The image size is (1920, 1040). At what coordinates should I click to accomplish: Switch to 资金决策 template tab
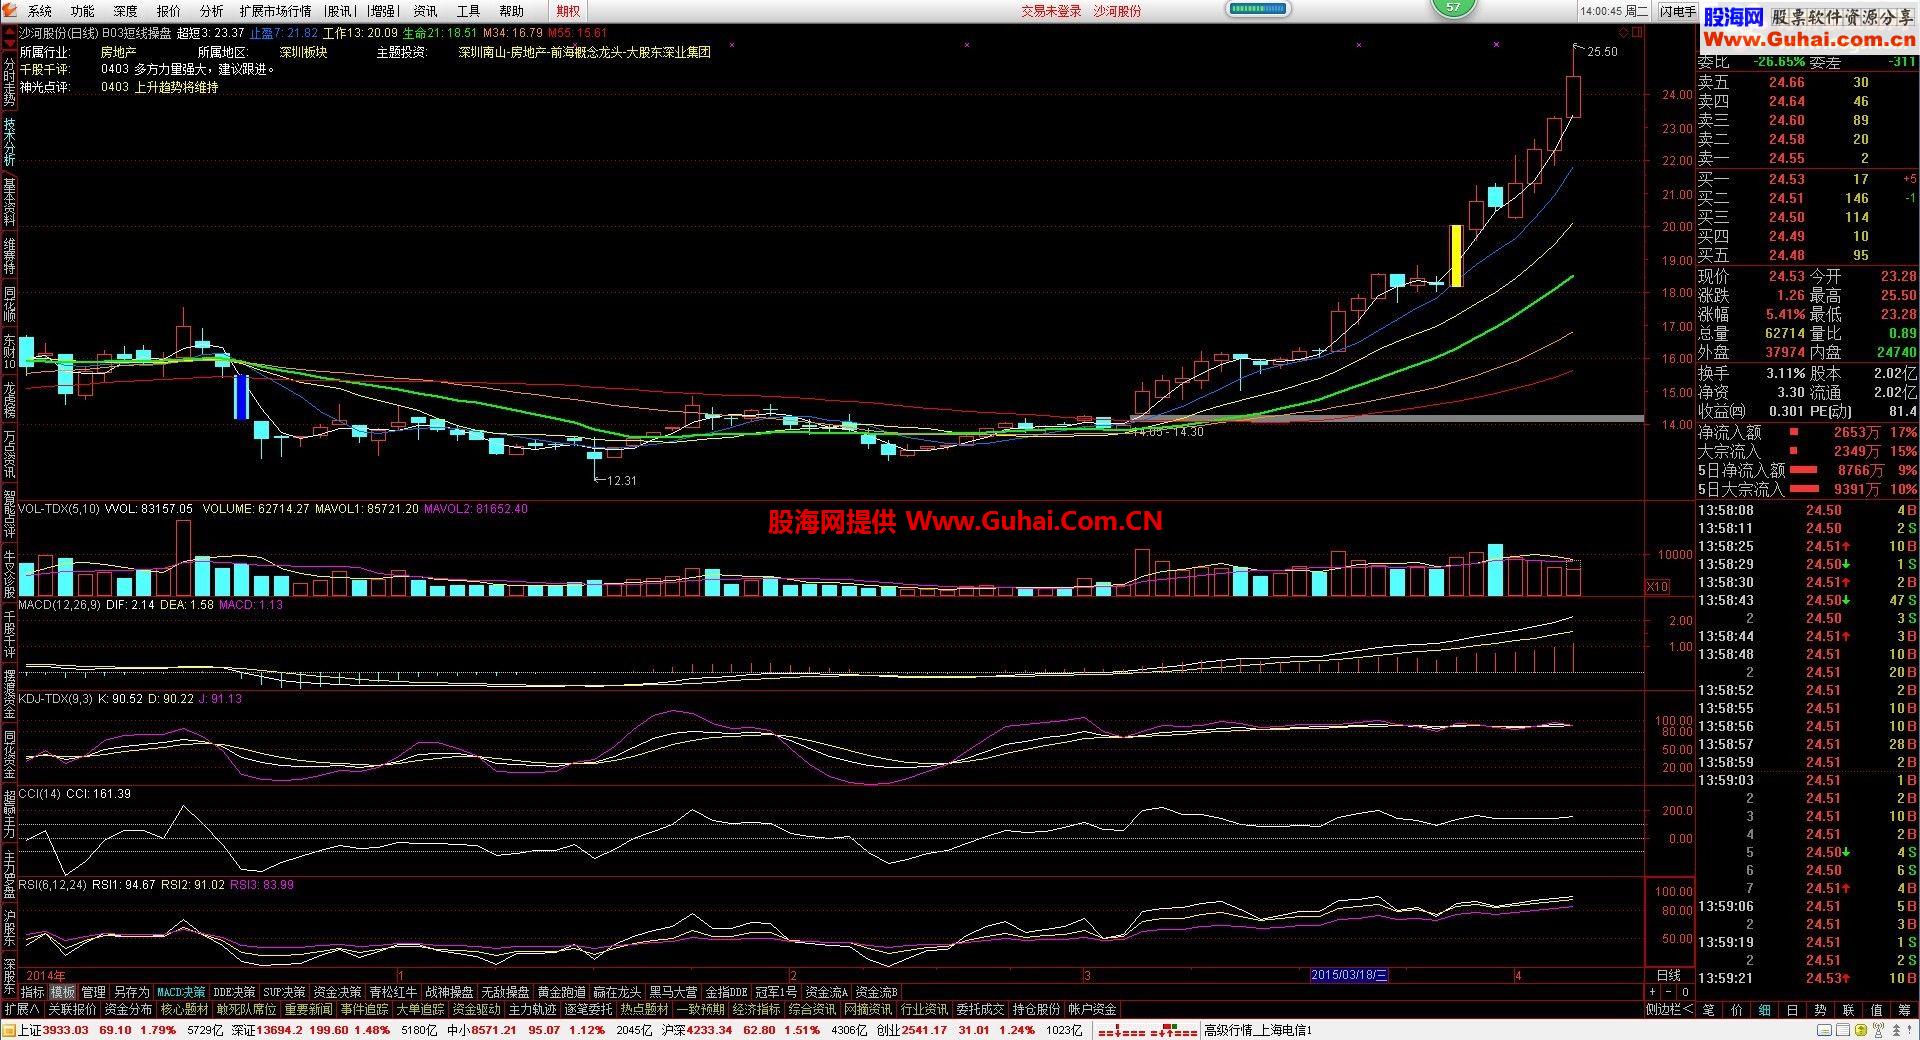(x=337, y=992)
